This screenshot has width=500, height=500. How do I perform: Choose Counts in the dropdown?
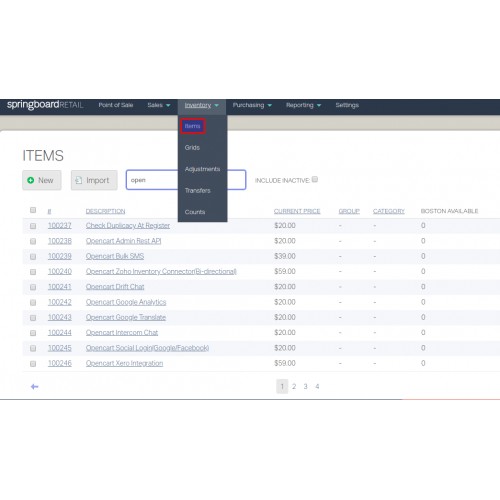click(x=195, y=212)
